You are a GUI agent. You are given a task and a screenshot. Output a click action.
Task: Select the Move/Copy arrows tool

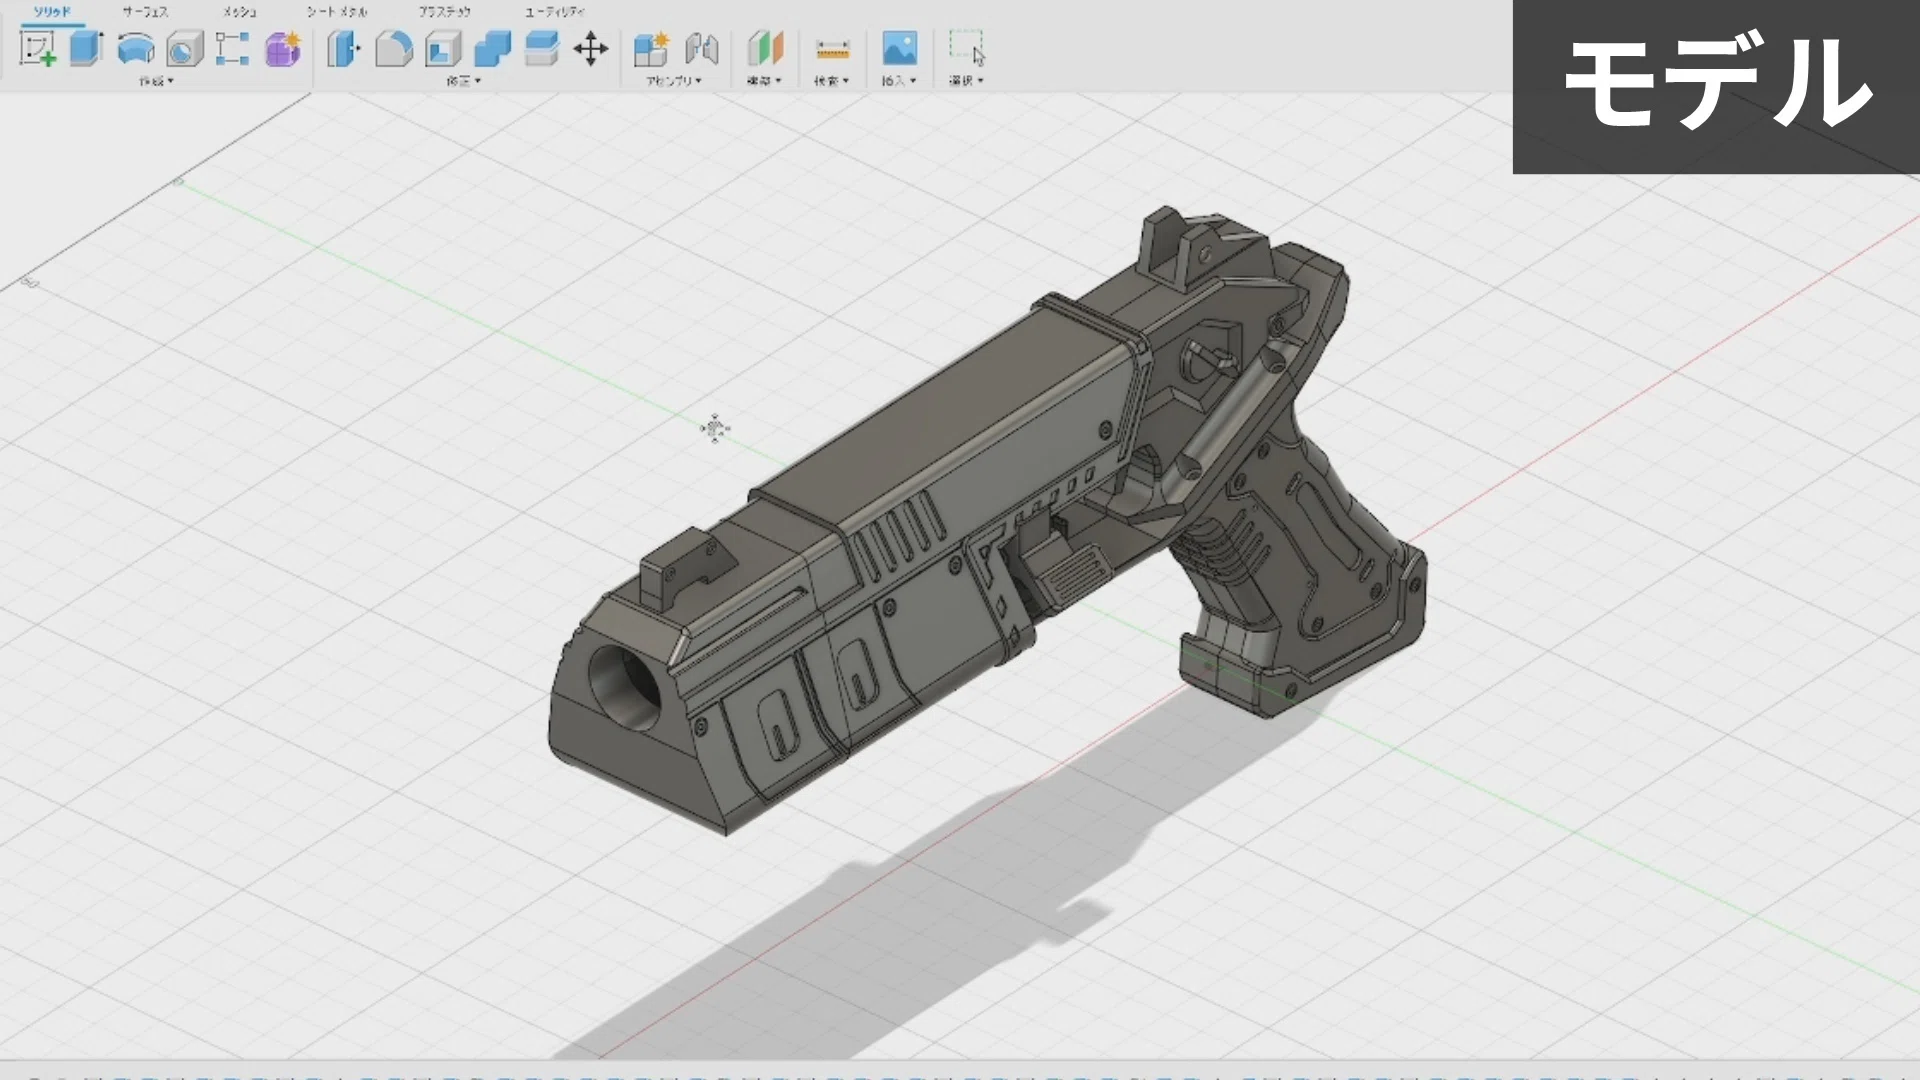591,48
